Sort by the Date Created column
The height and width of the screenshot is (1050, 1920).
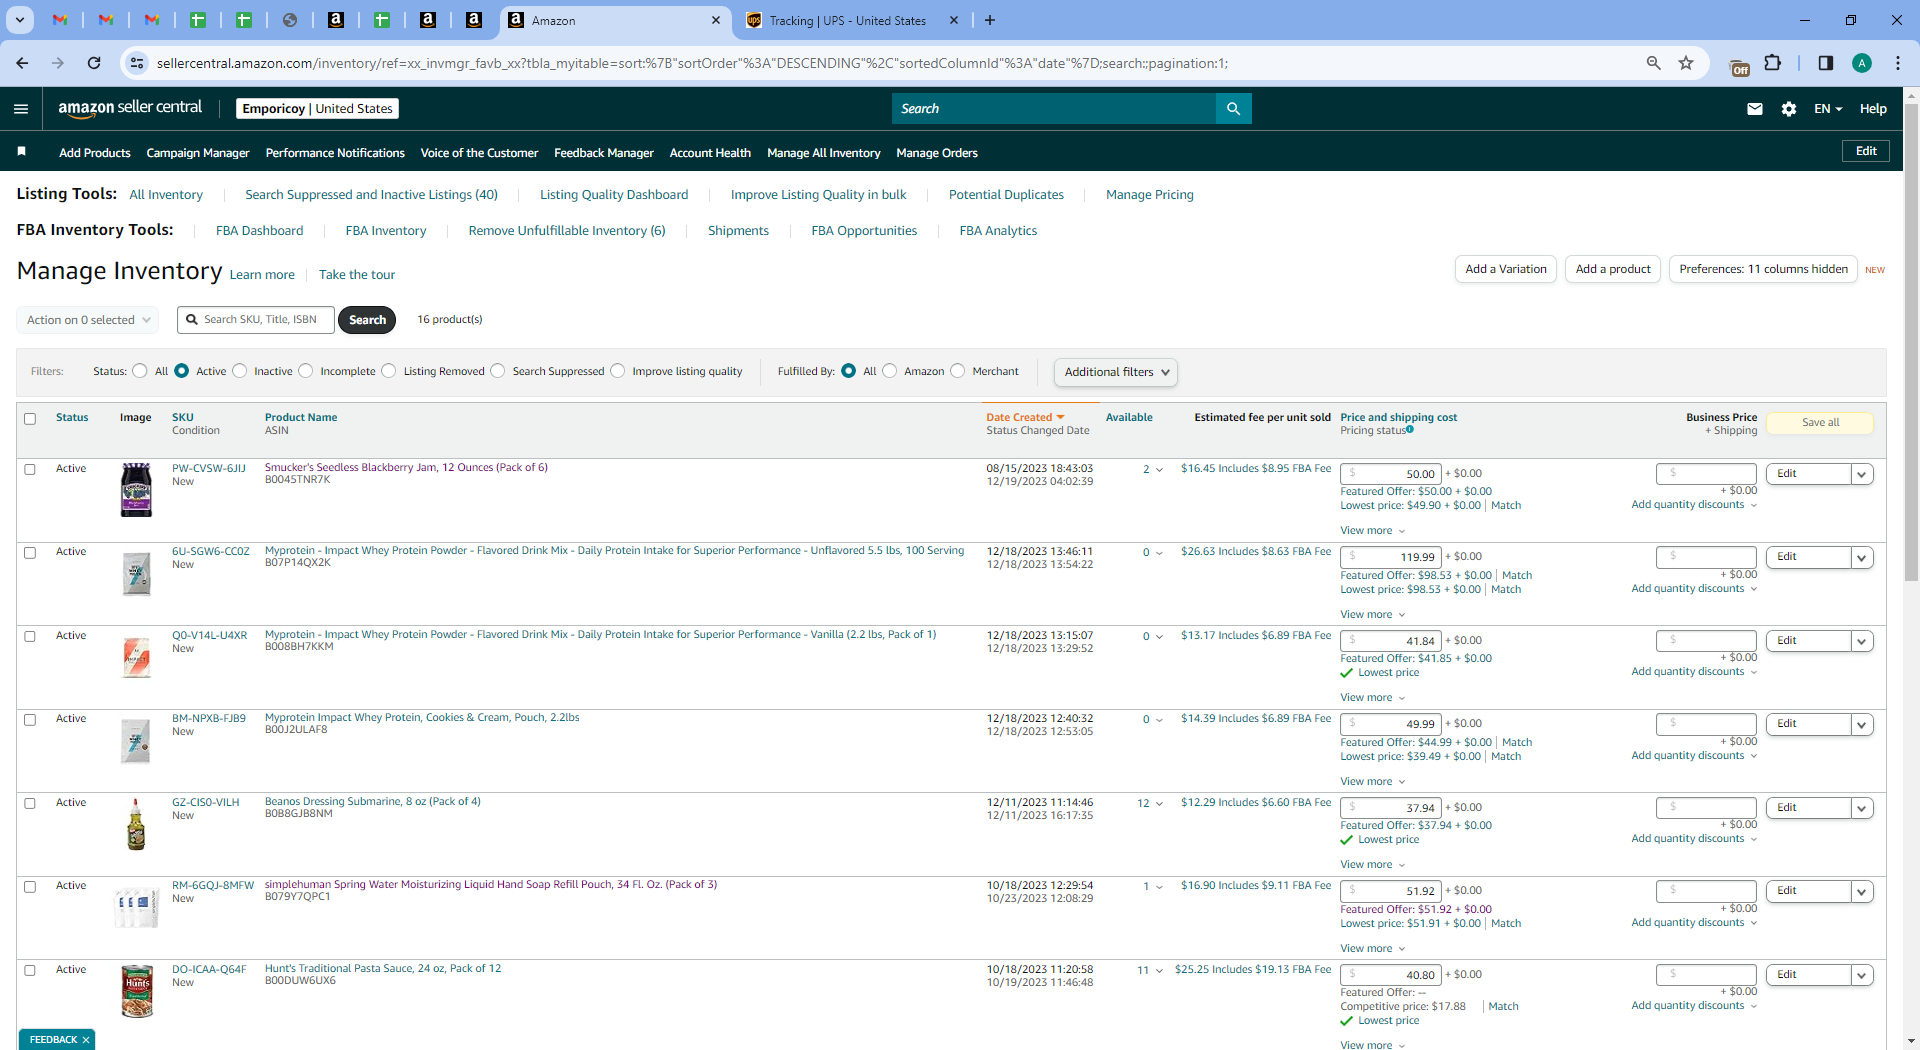click(x=1025, y=417)
